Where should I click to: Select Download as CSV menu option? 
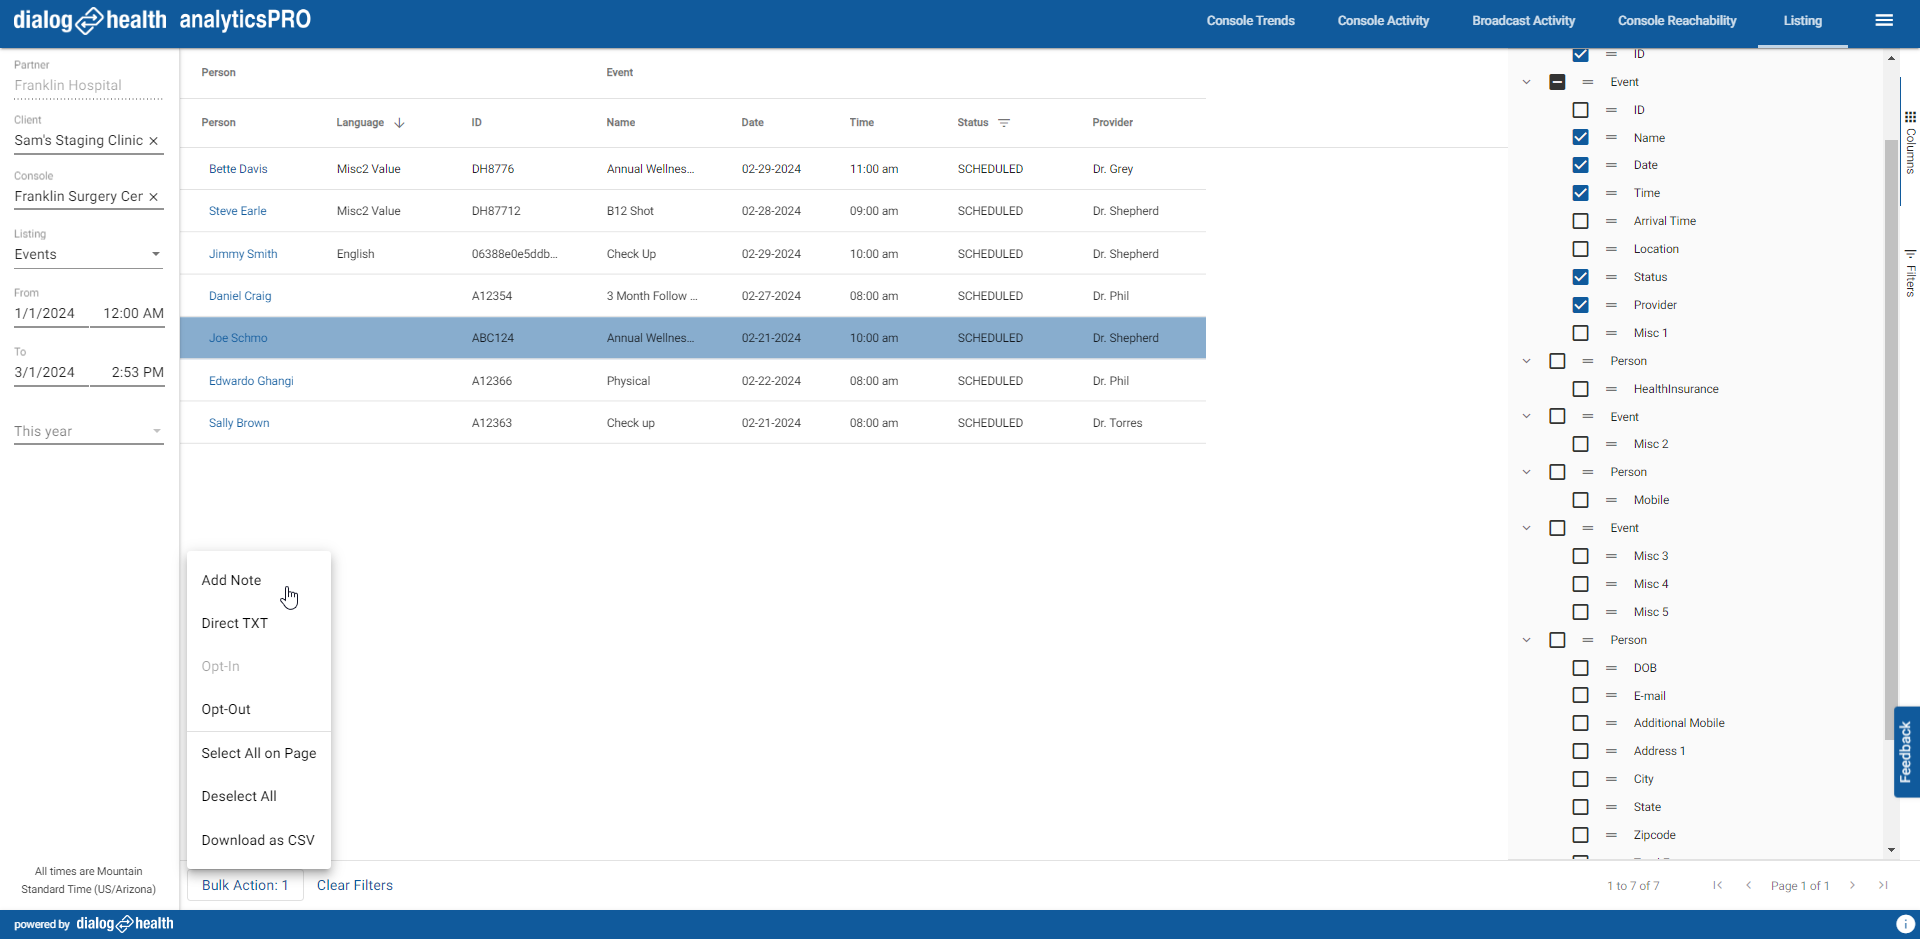[x=258, y=840]
